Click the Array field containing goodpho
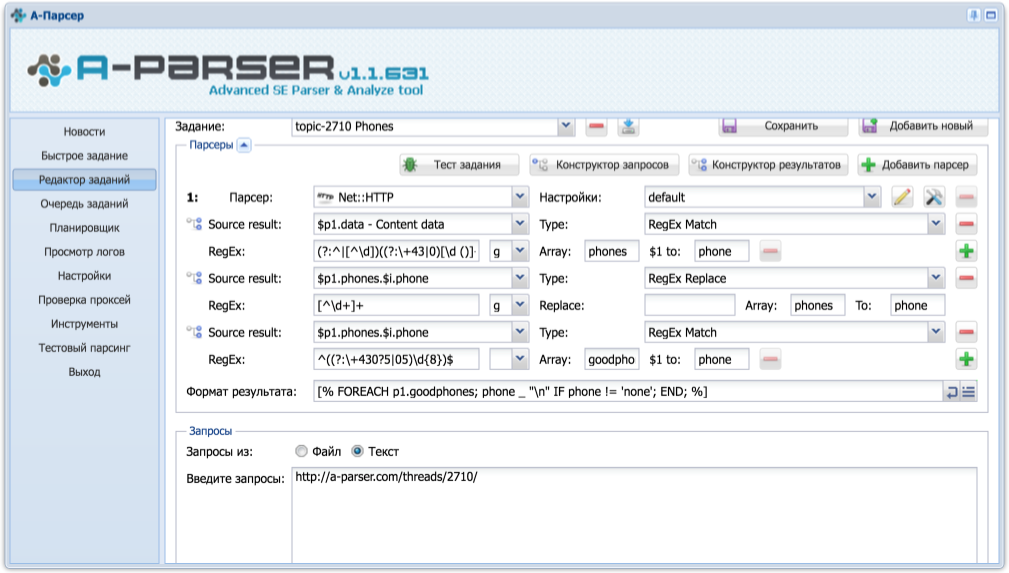The height and width of the screenshot is (573, 1009). 611,359
